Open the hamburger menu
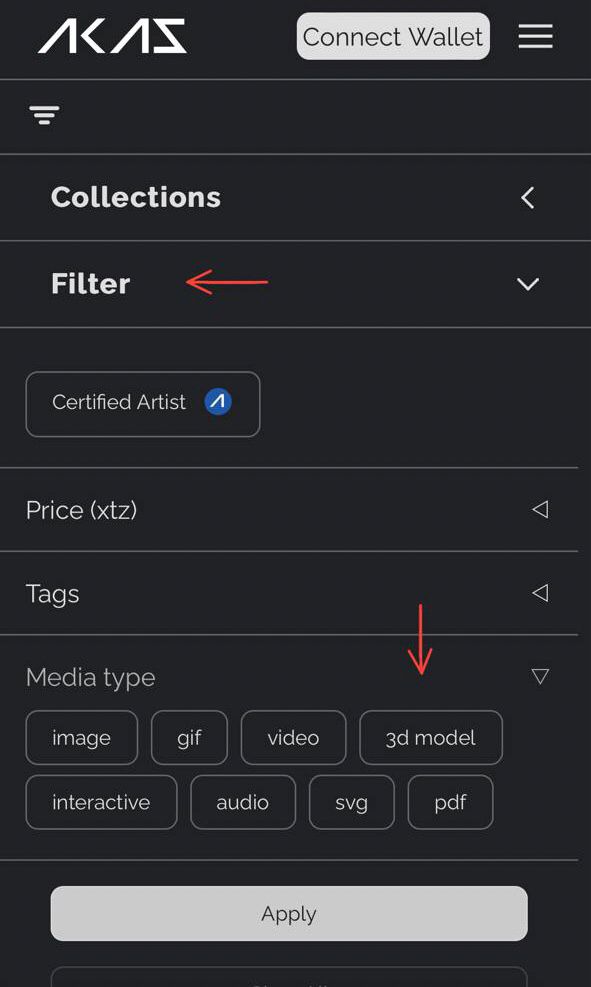 536,37
